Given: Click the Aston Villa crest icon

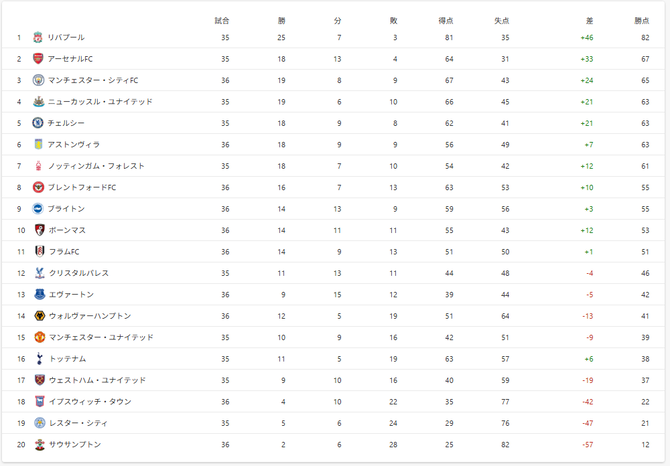Looking at the screenshot, I should tap(38, 145).
